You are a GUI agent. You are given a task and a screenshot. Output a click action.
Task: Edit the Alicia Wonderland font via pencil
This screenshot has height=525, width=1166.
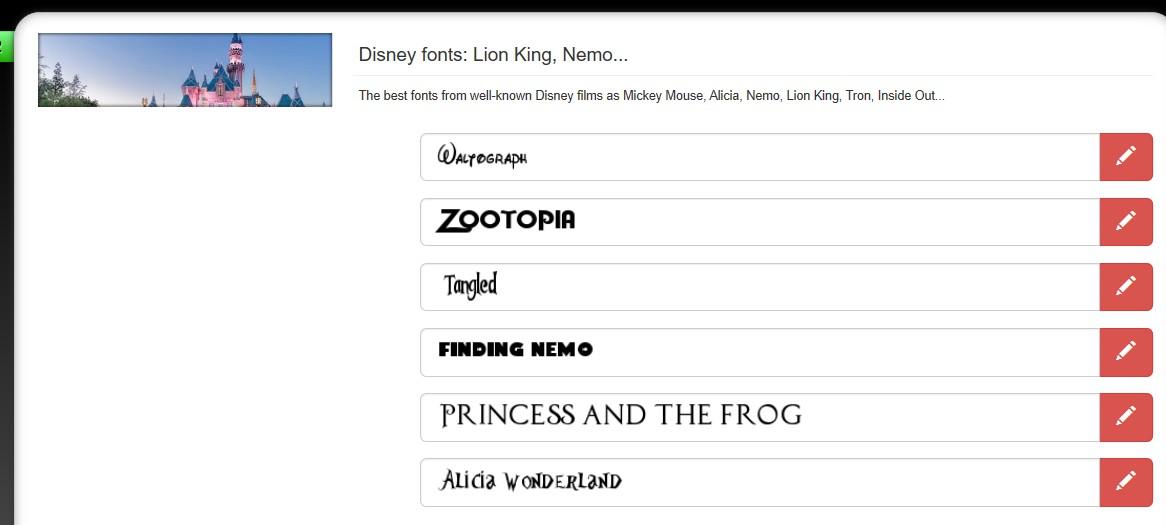point(1125,482)
